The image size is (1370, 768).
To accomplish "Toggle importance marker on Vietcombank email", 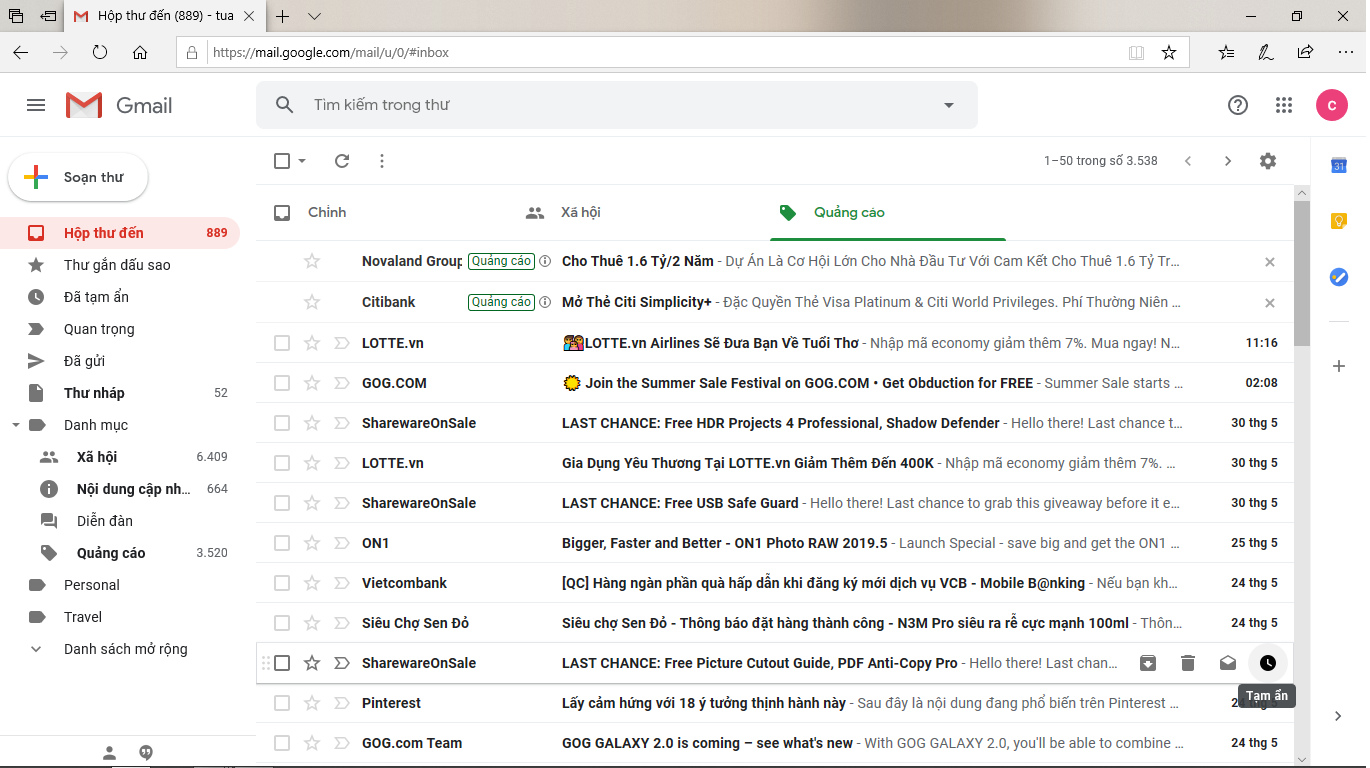I will point(341,583).
